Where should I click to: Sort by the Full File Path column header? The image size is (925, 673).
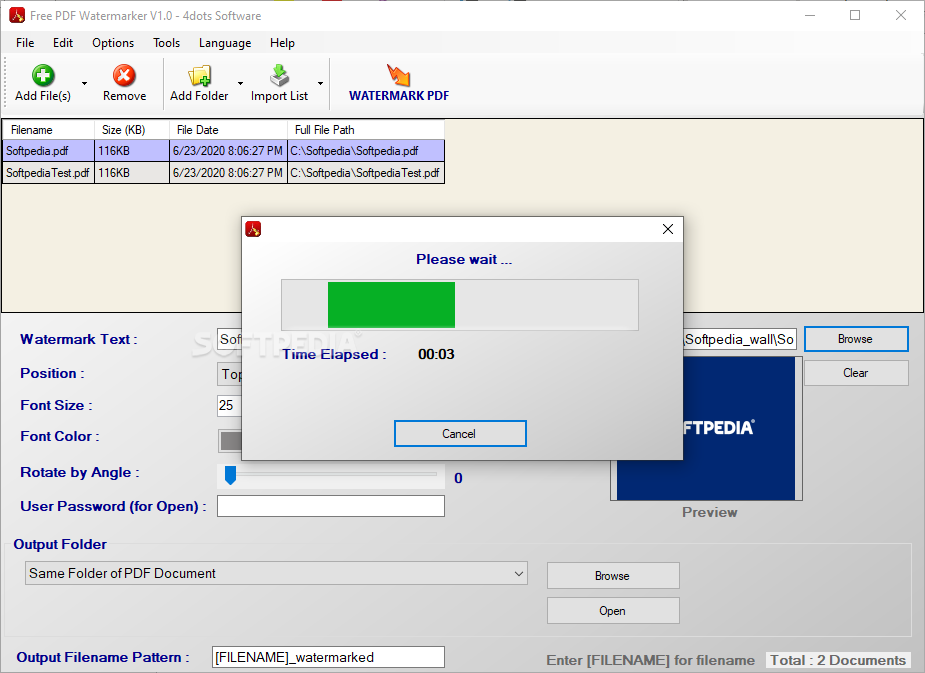click(x=366, y=130)
